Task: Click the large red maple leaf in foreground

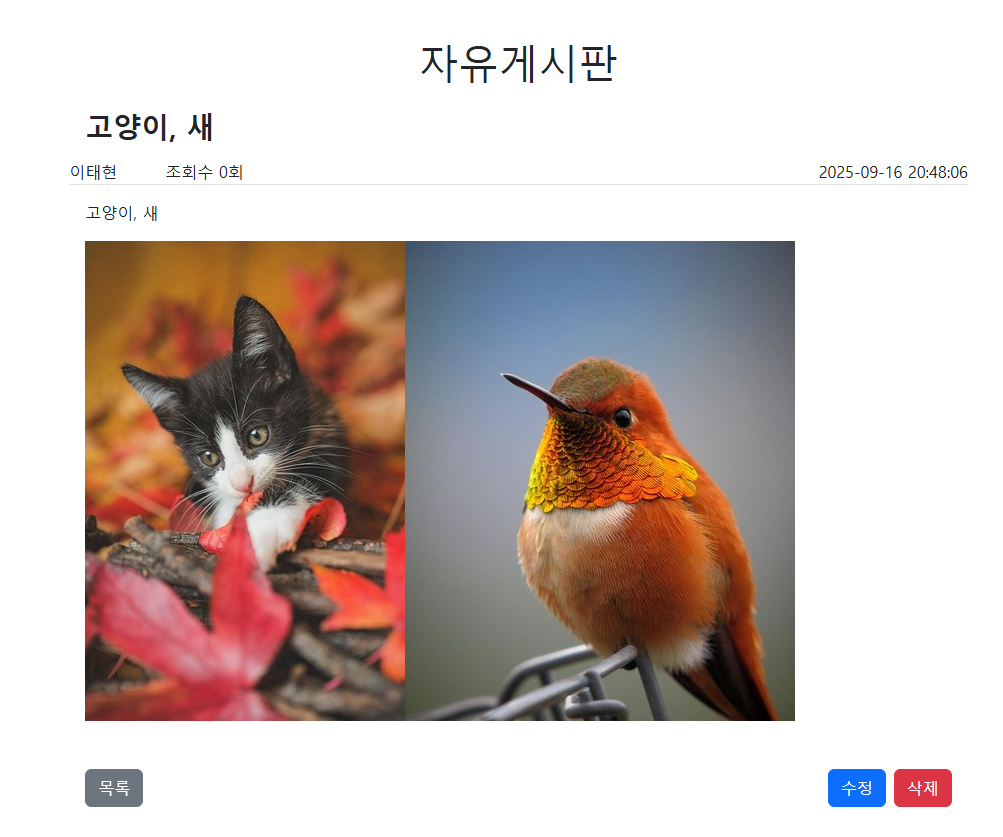Action: click(192, 614)
